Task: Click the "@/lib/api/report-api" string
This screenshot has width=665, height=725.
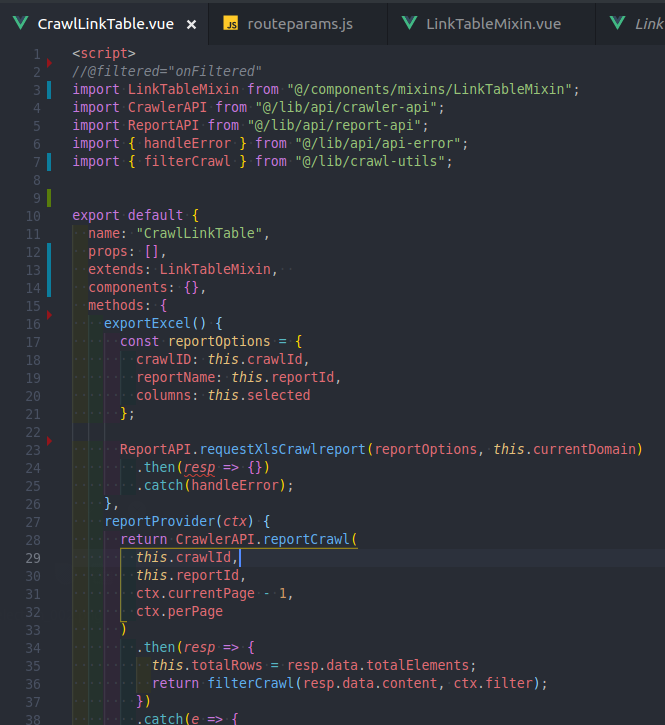Action: pos(334,125)
